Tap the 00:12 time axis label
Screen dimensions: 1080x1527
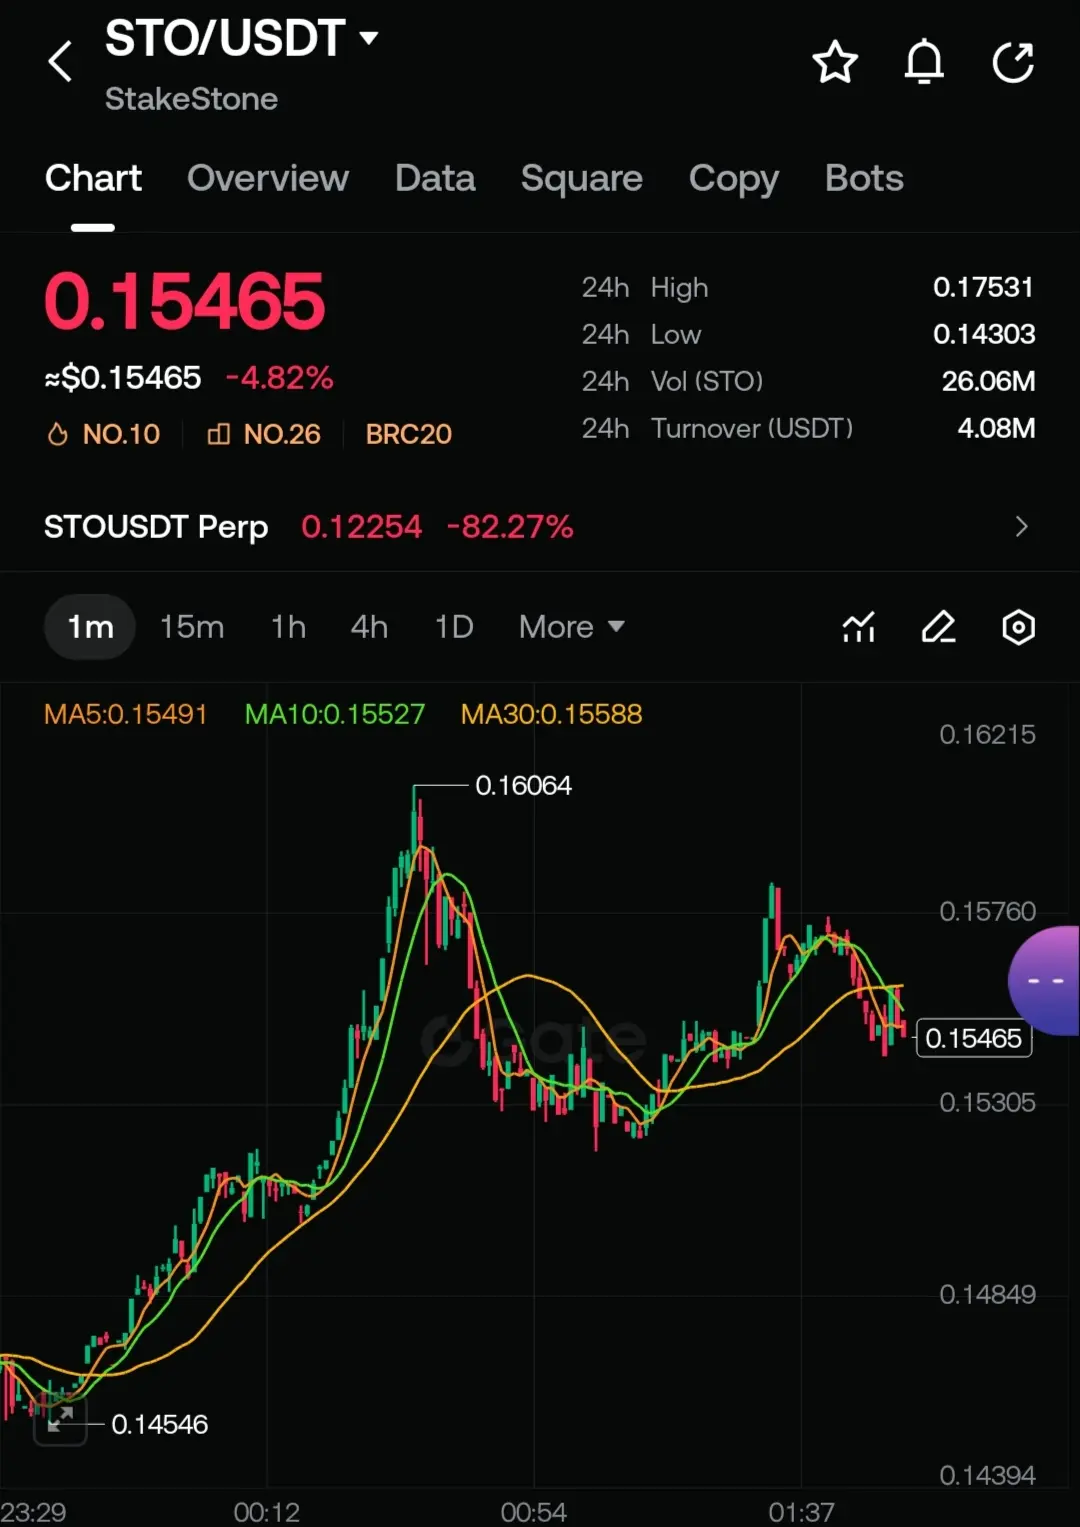pos(267,1512)
